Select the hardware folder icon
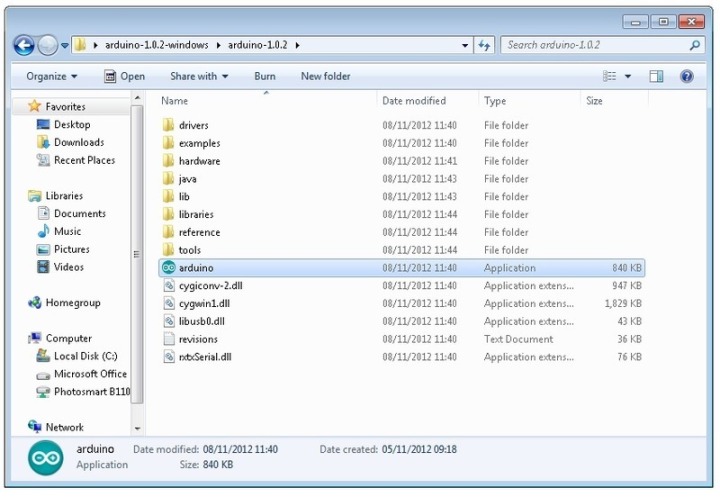Image resolution: width=720 pixels, height=497 pixels. (169, 161)
